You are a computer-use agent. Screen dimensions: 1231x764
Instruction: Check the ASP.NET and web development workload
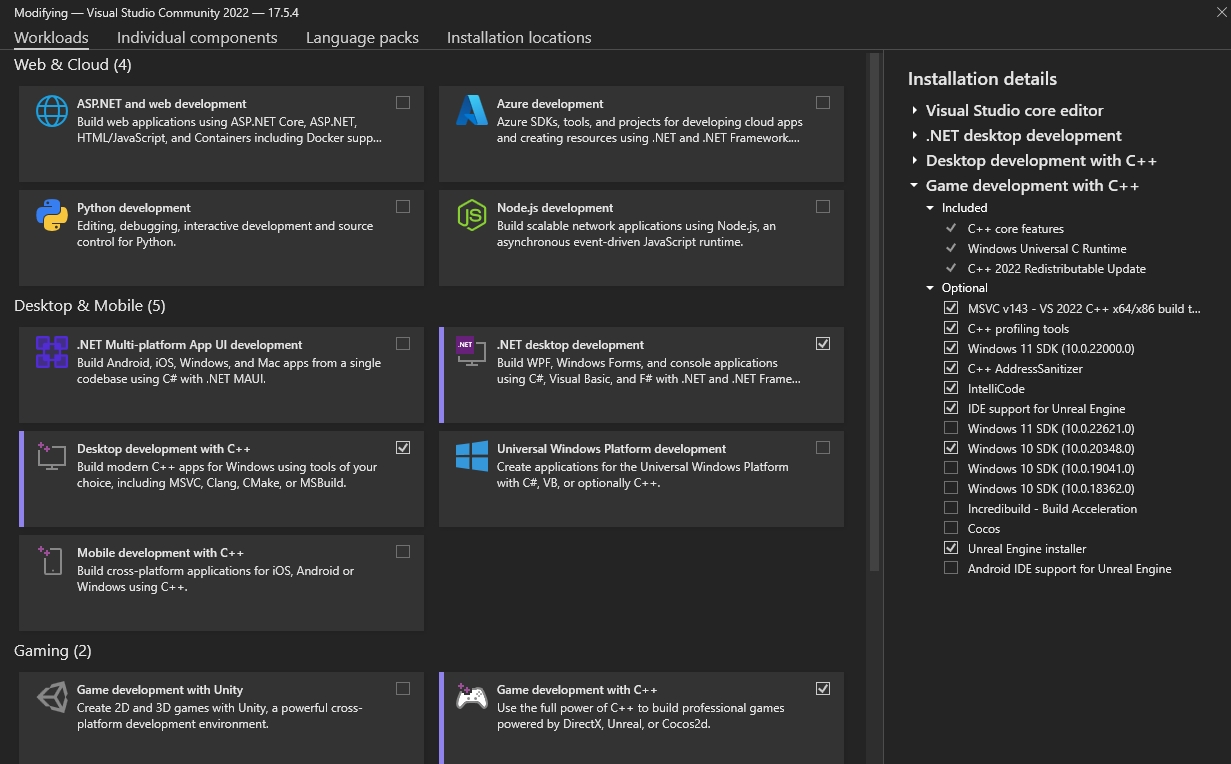click(403, 102)
